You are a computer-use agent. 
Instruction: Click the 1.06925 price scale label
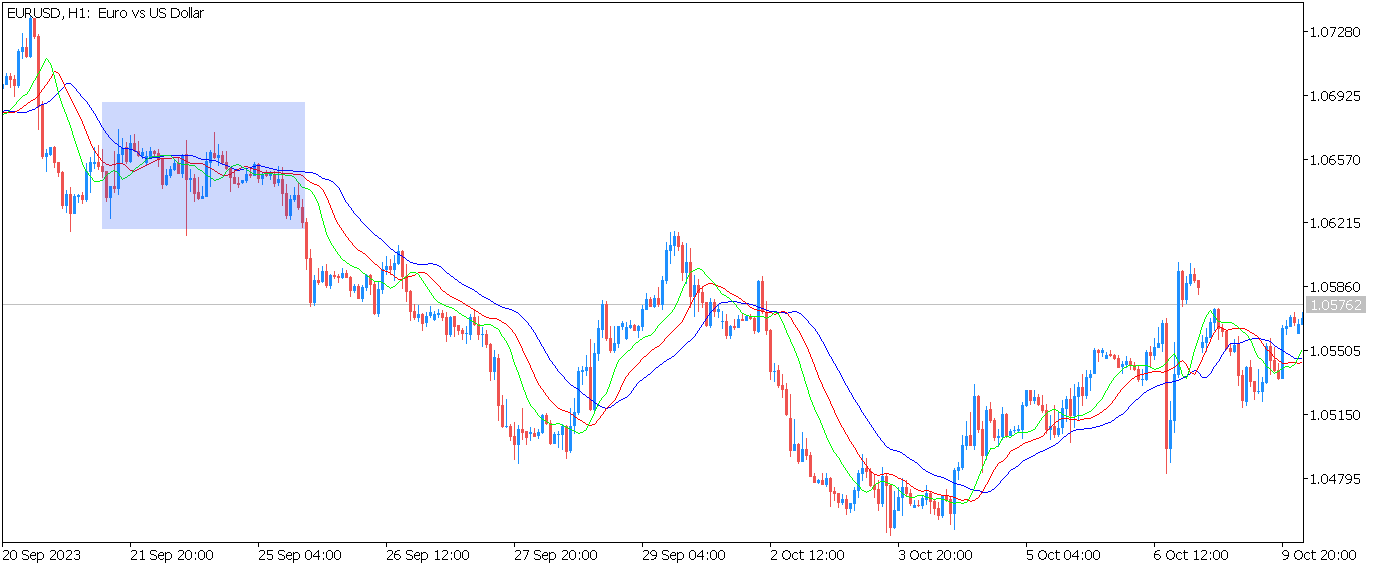1335,96
